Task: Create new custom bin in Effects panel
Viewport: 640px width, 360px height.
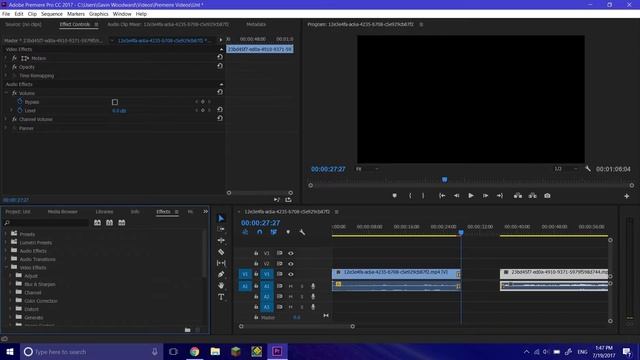Action: [187, 330]
